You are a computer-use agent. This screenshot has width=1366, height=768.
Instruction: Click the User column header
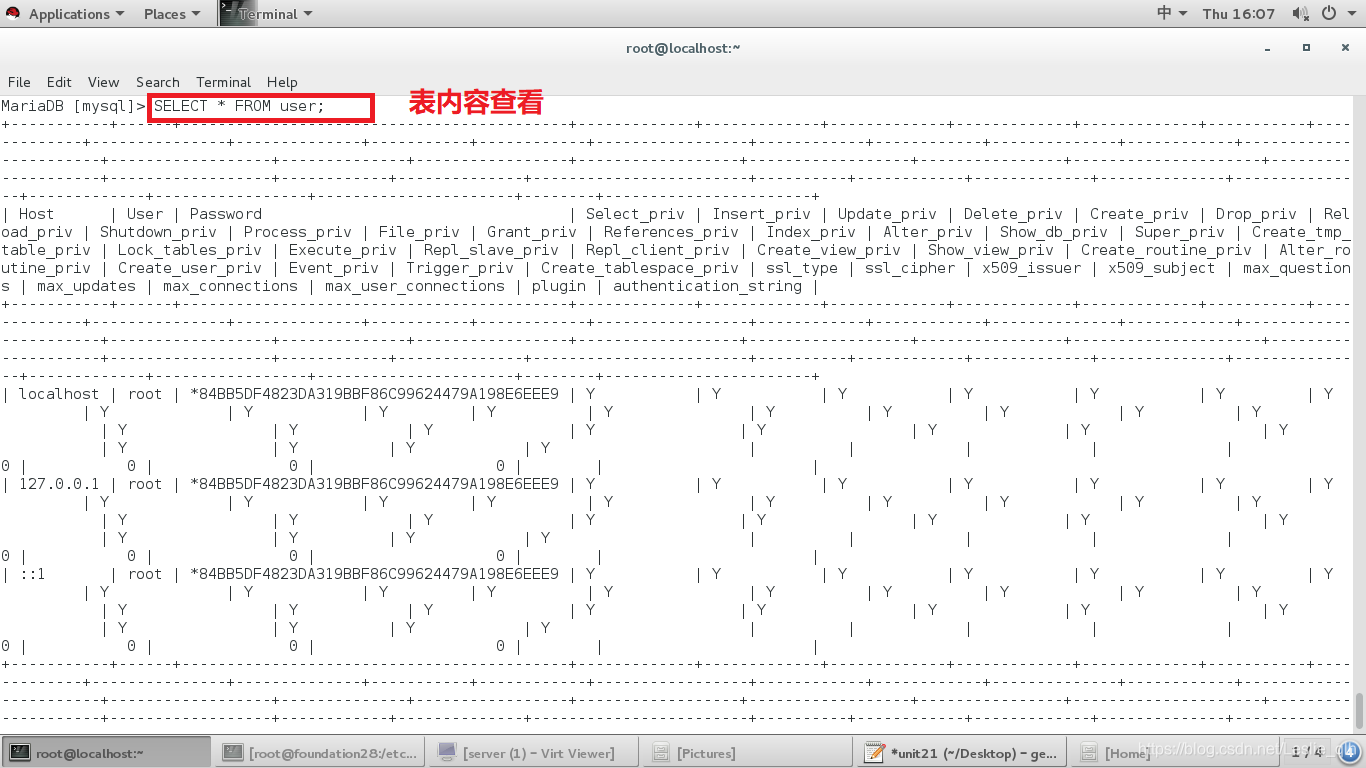[x=144, y=214]
